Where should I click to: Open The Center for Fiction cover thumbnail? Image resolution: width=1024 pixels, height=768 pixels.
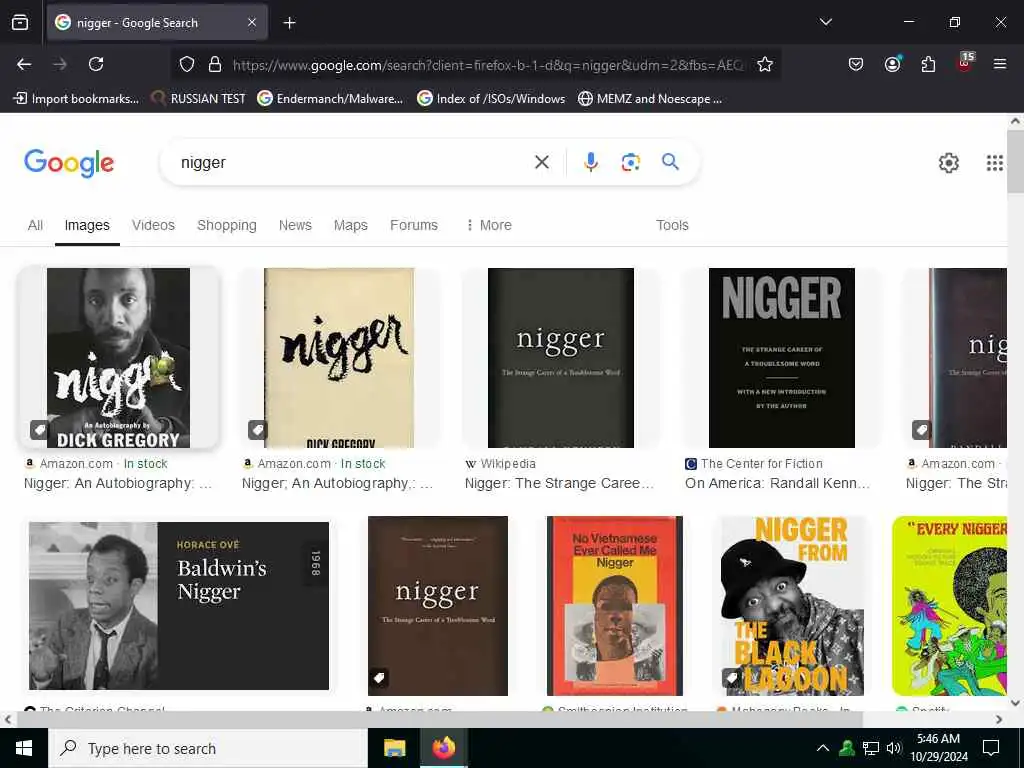[782, 357]
